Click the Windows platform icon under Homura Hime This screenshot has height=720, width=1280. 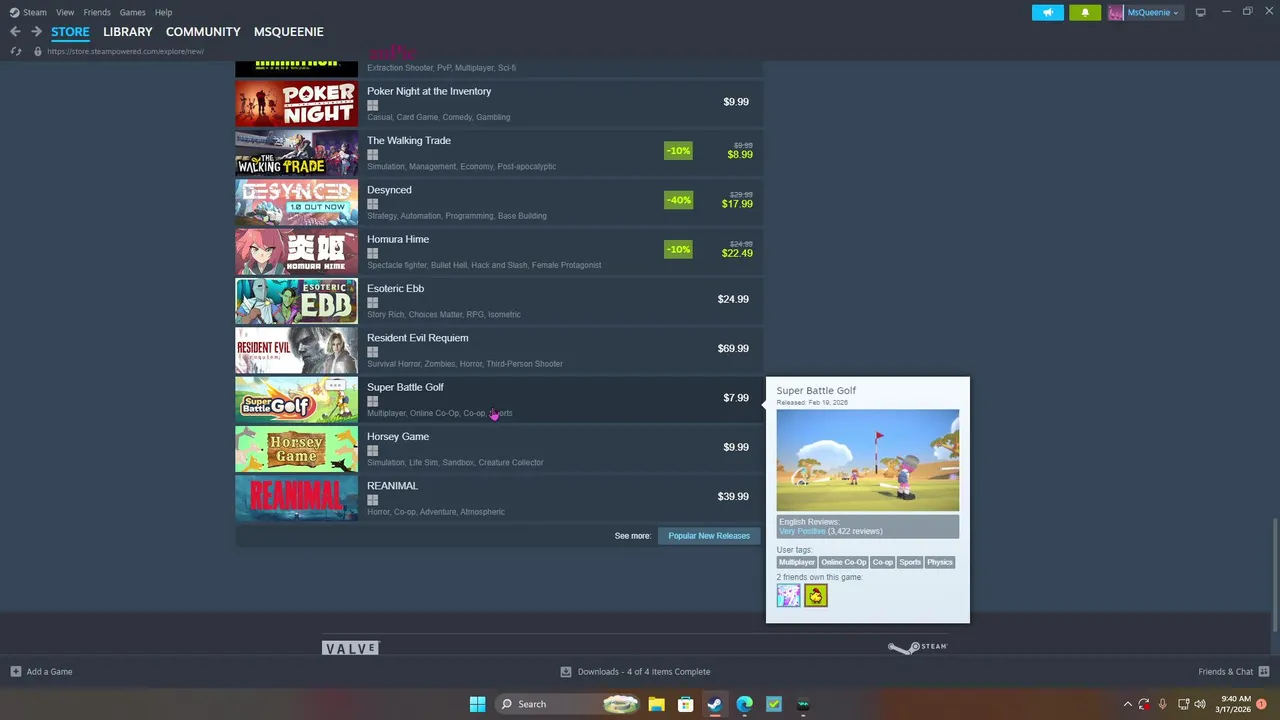pos(372,253)
